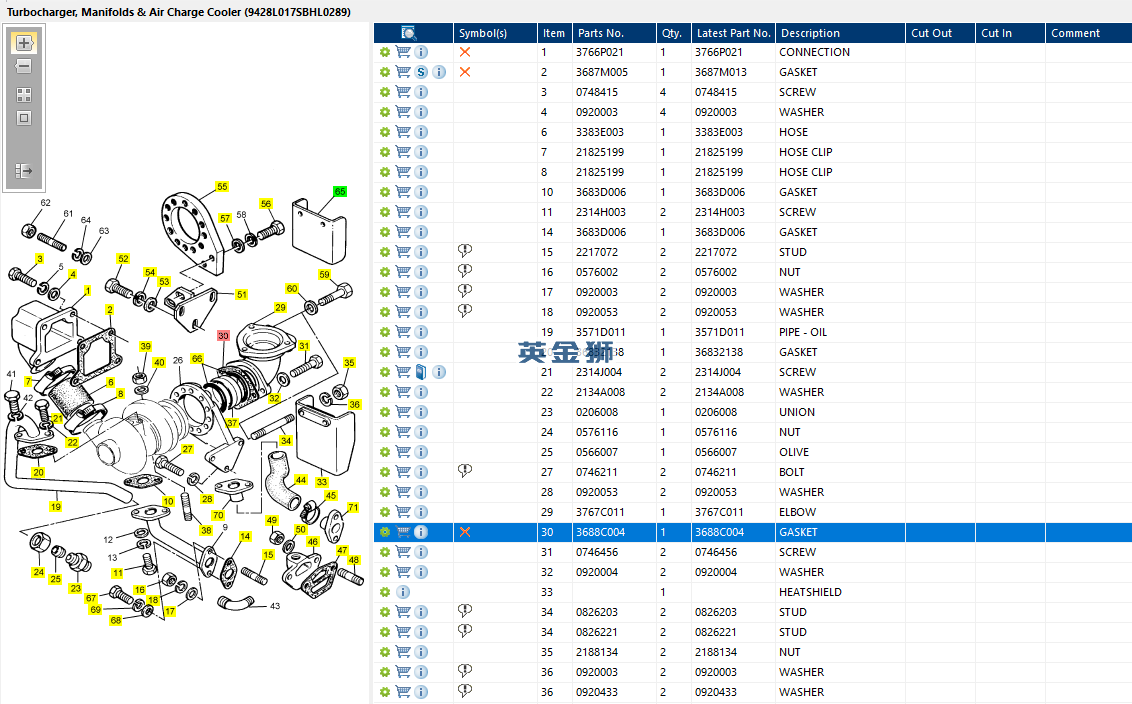Viewport: 1132px width, 704px height.
Task: Open note symbol for part 0826221 STUD
Action: point(465,630)
